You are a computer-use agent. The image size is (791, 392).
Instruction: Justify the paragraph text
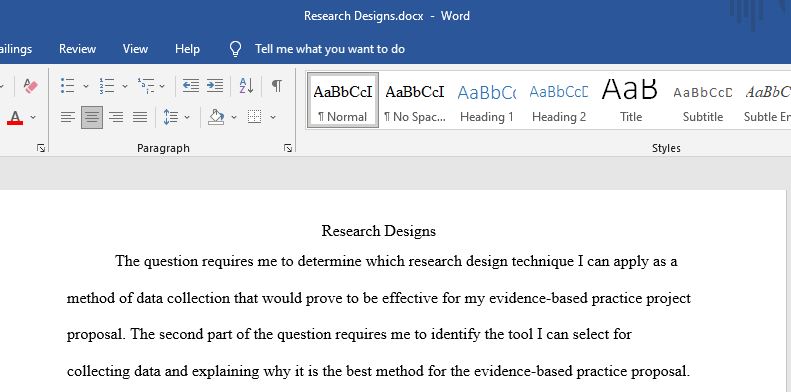pos(140,117)
